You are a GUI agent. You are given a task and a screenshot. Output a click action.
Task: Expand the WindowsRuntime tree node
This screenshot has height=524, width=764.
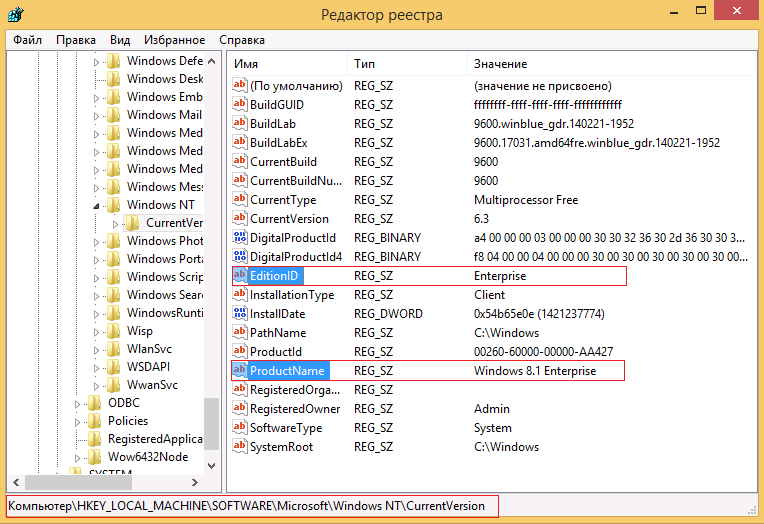(96, 314)
